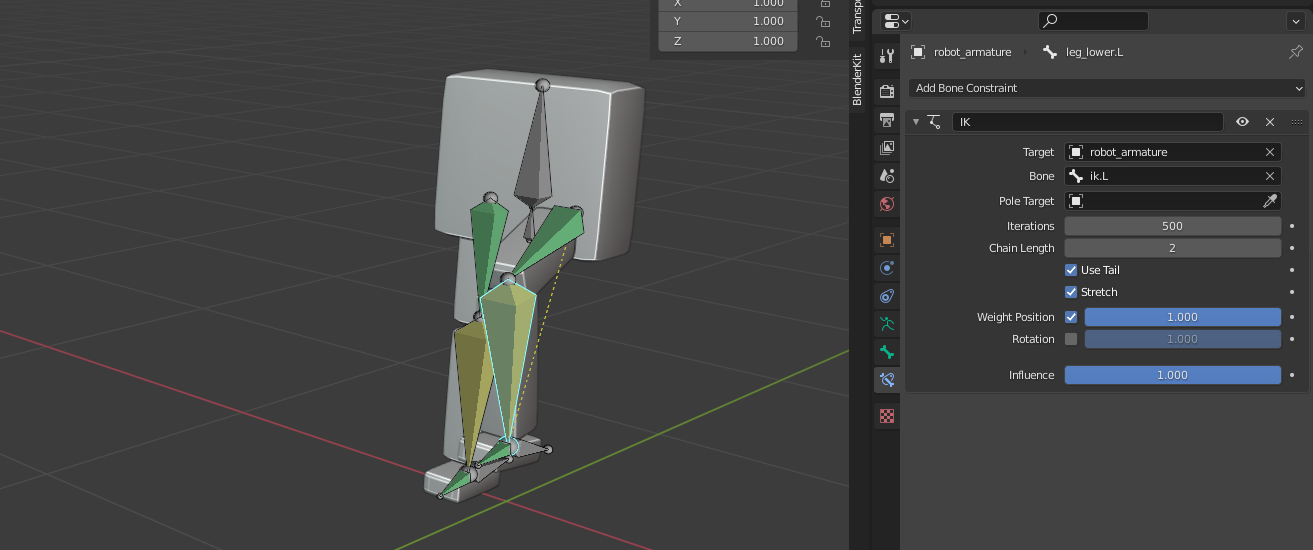Disable the Stretch checkbox
The width and height of the screenshot is (1313, 550).
[1071, 292]
